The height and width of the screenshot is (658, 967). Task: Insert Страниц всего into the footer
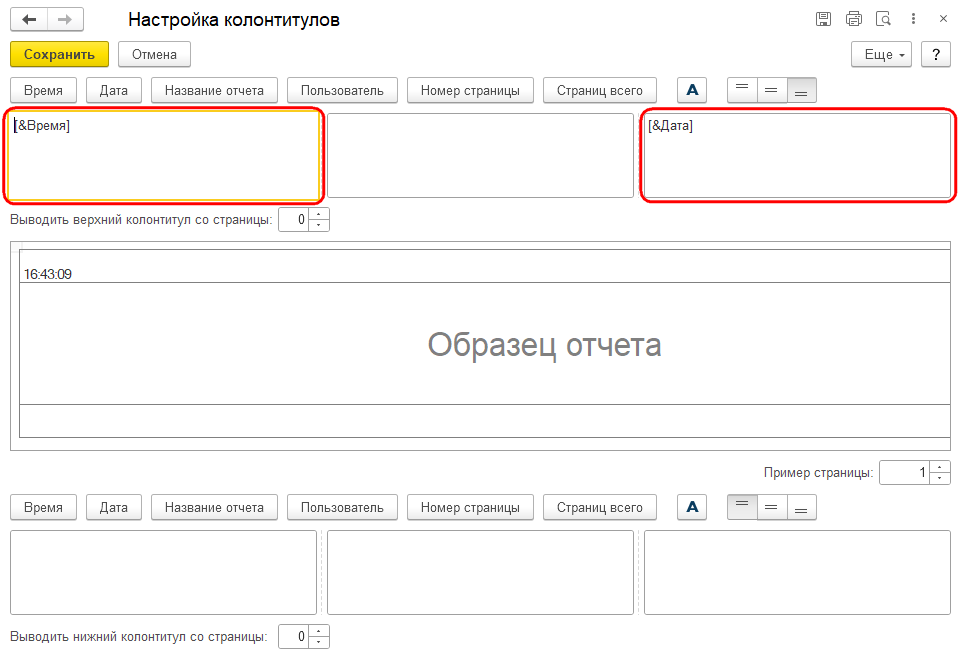(599, 508)
